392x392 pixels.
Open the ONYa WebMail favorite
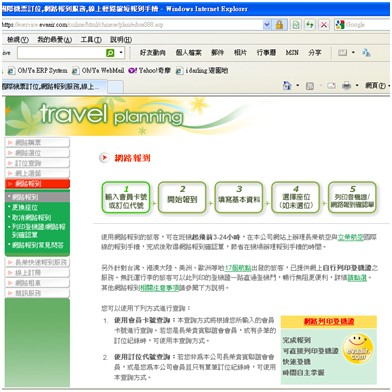pyautogui.click(x=99, y=71)
